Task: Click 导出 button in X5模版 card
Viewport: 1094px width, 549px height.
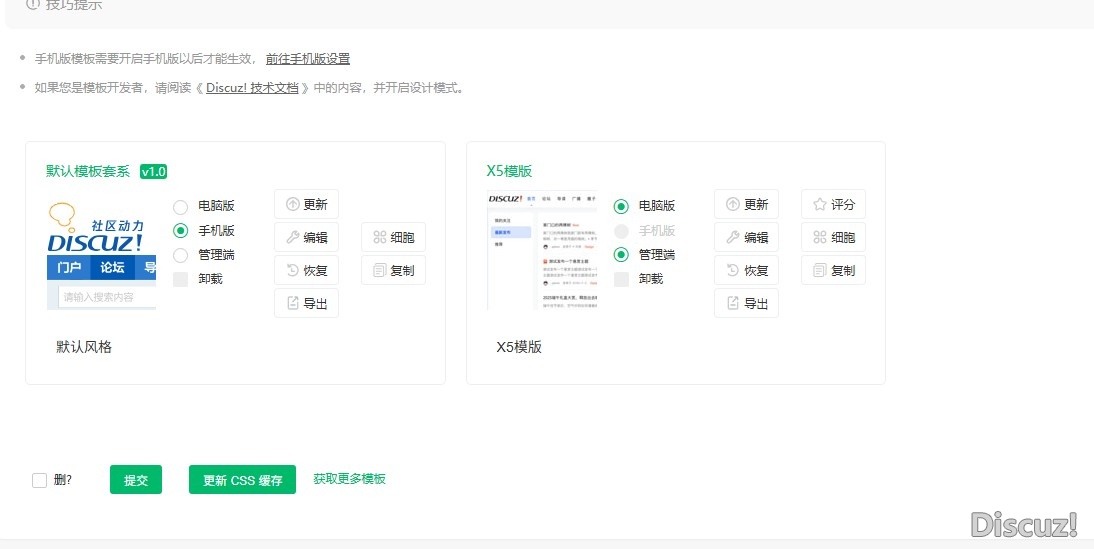Action: [x=747, y=303]
